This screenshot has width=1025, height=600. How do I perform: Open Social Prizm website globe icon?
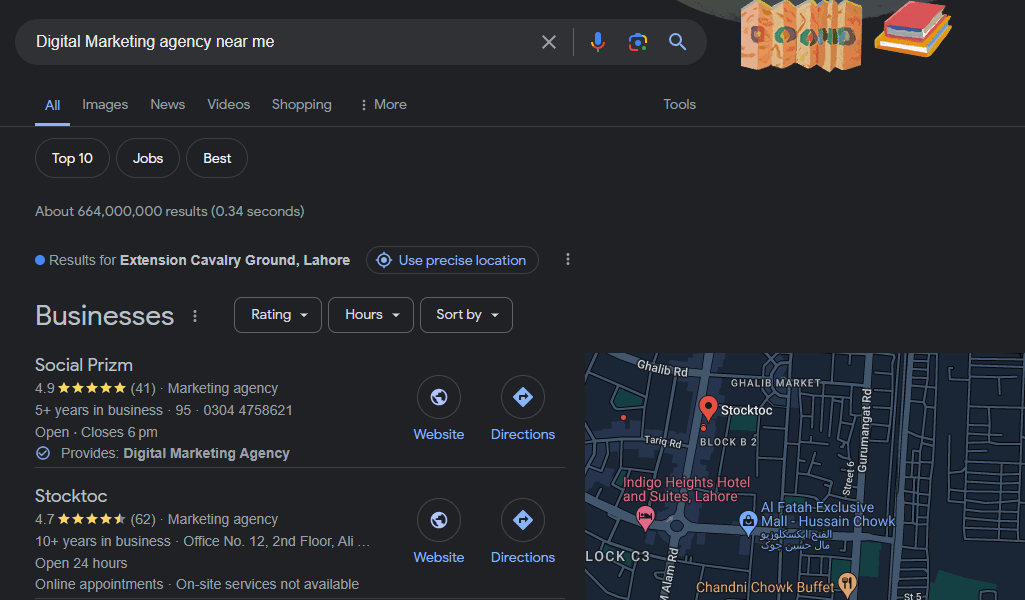tap(439, 397)
